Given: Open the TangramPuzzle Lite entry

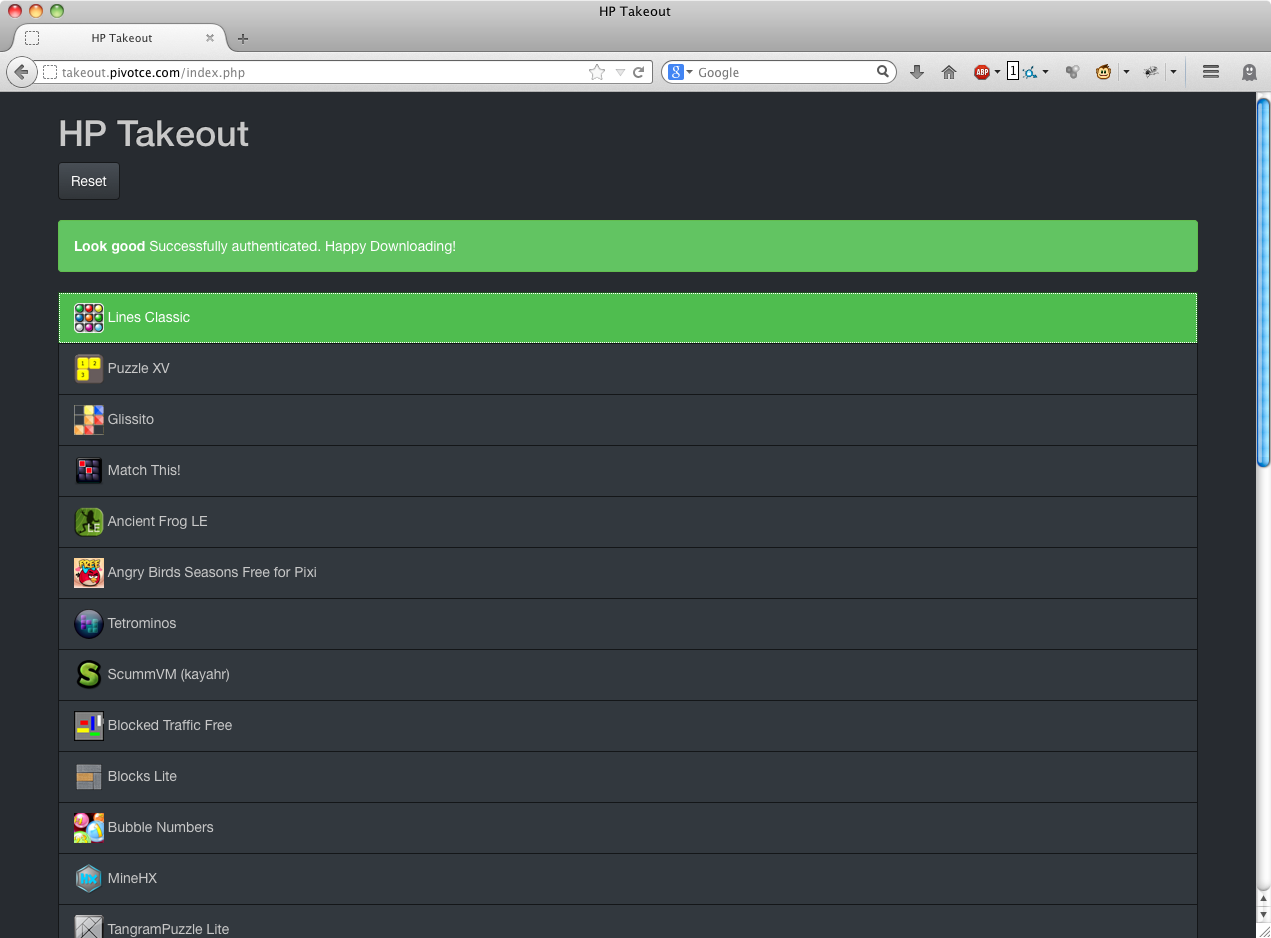Looking at the screenshot, I should pos(628,922).
